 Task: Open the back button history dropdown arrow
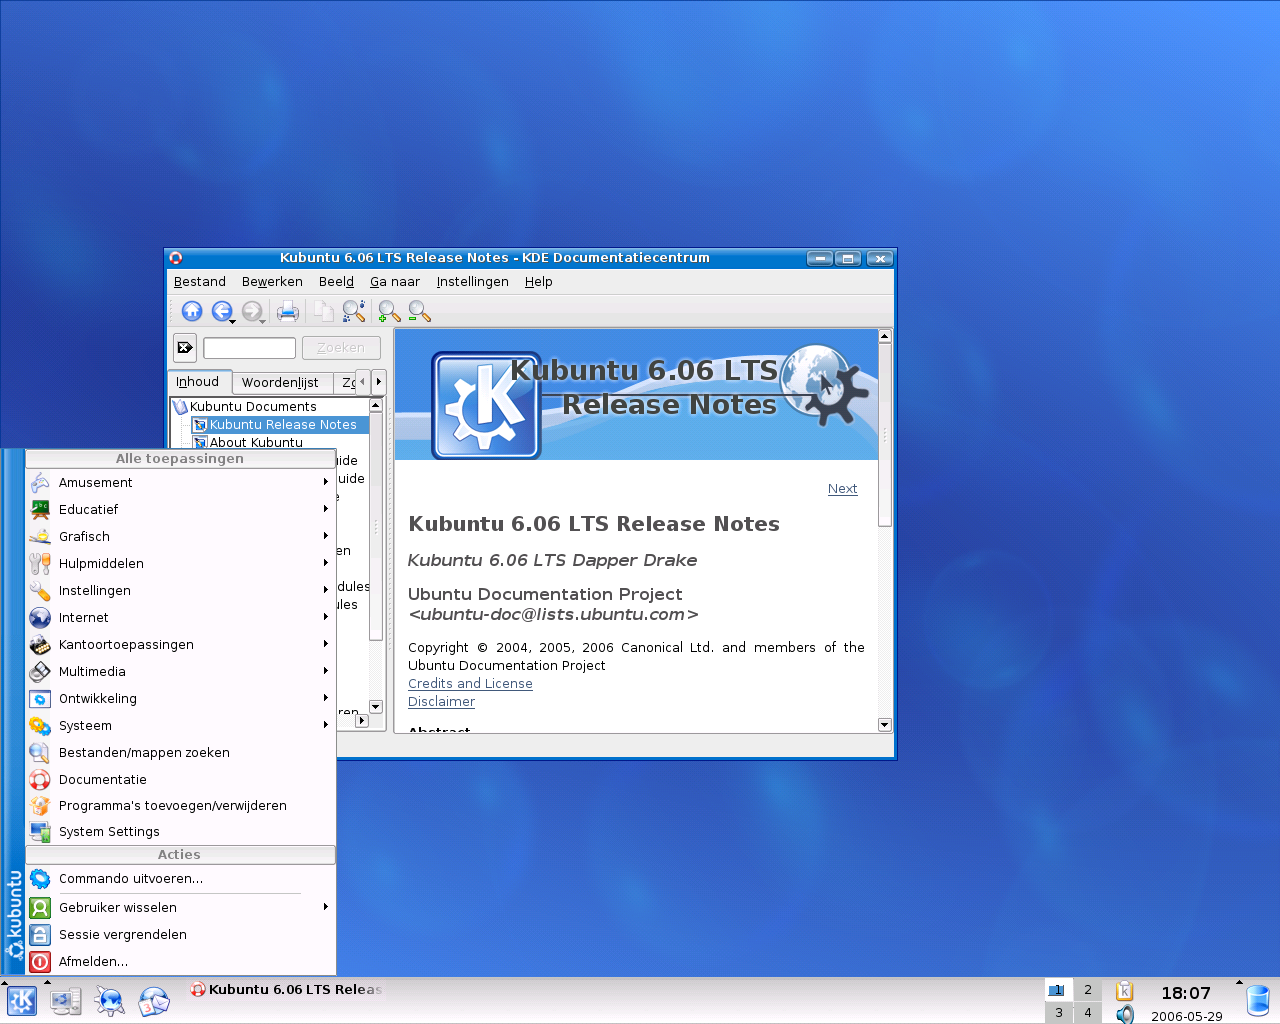pos(233,321)
